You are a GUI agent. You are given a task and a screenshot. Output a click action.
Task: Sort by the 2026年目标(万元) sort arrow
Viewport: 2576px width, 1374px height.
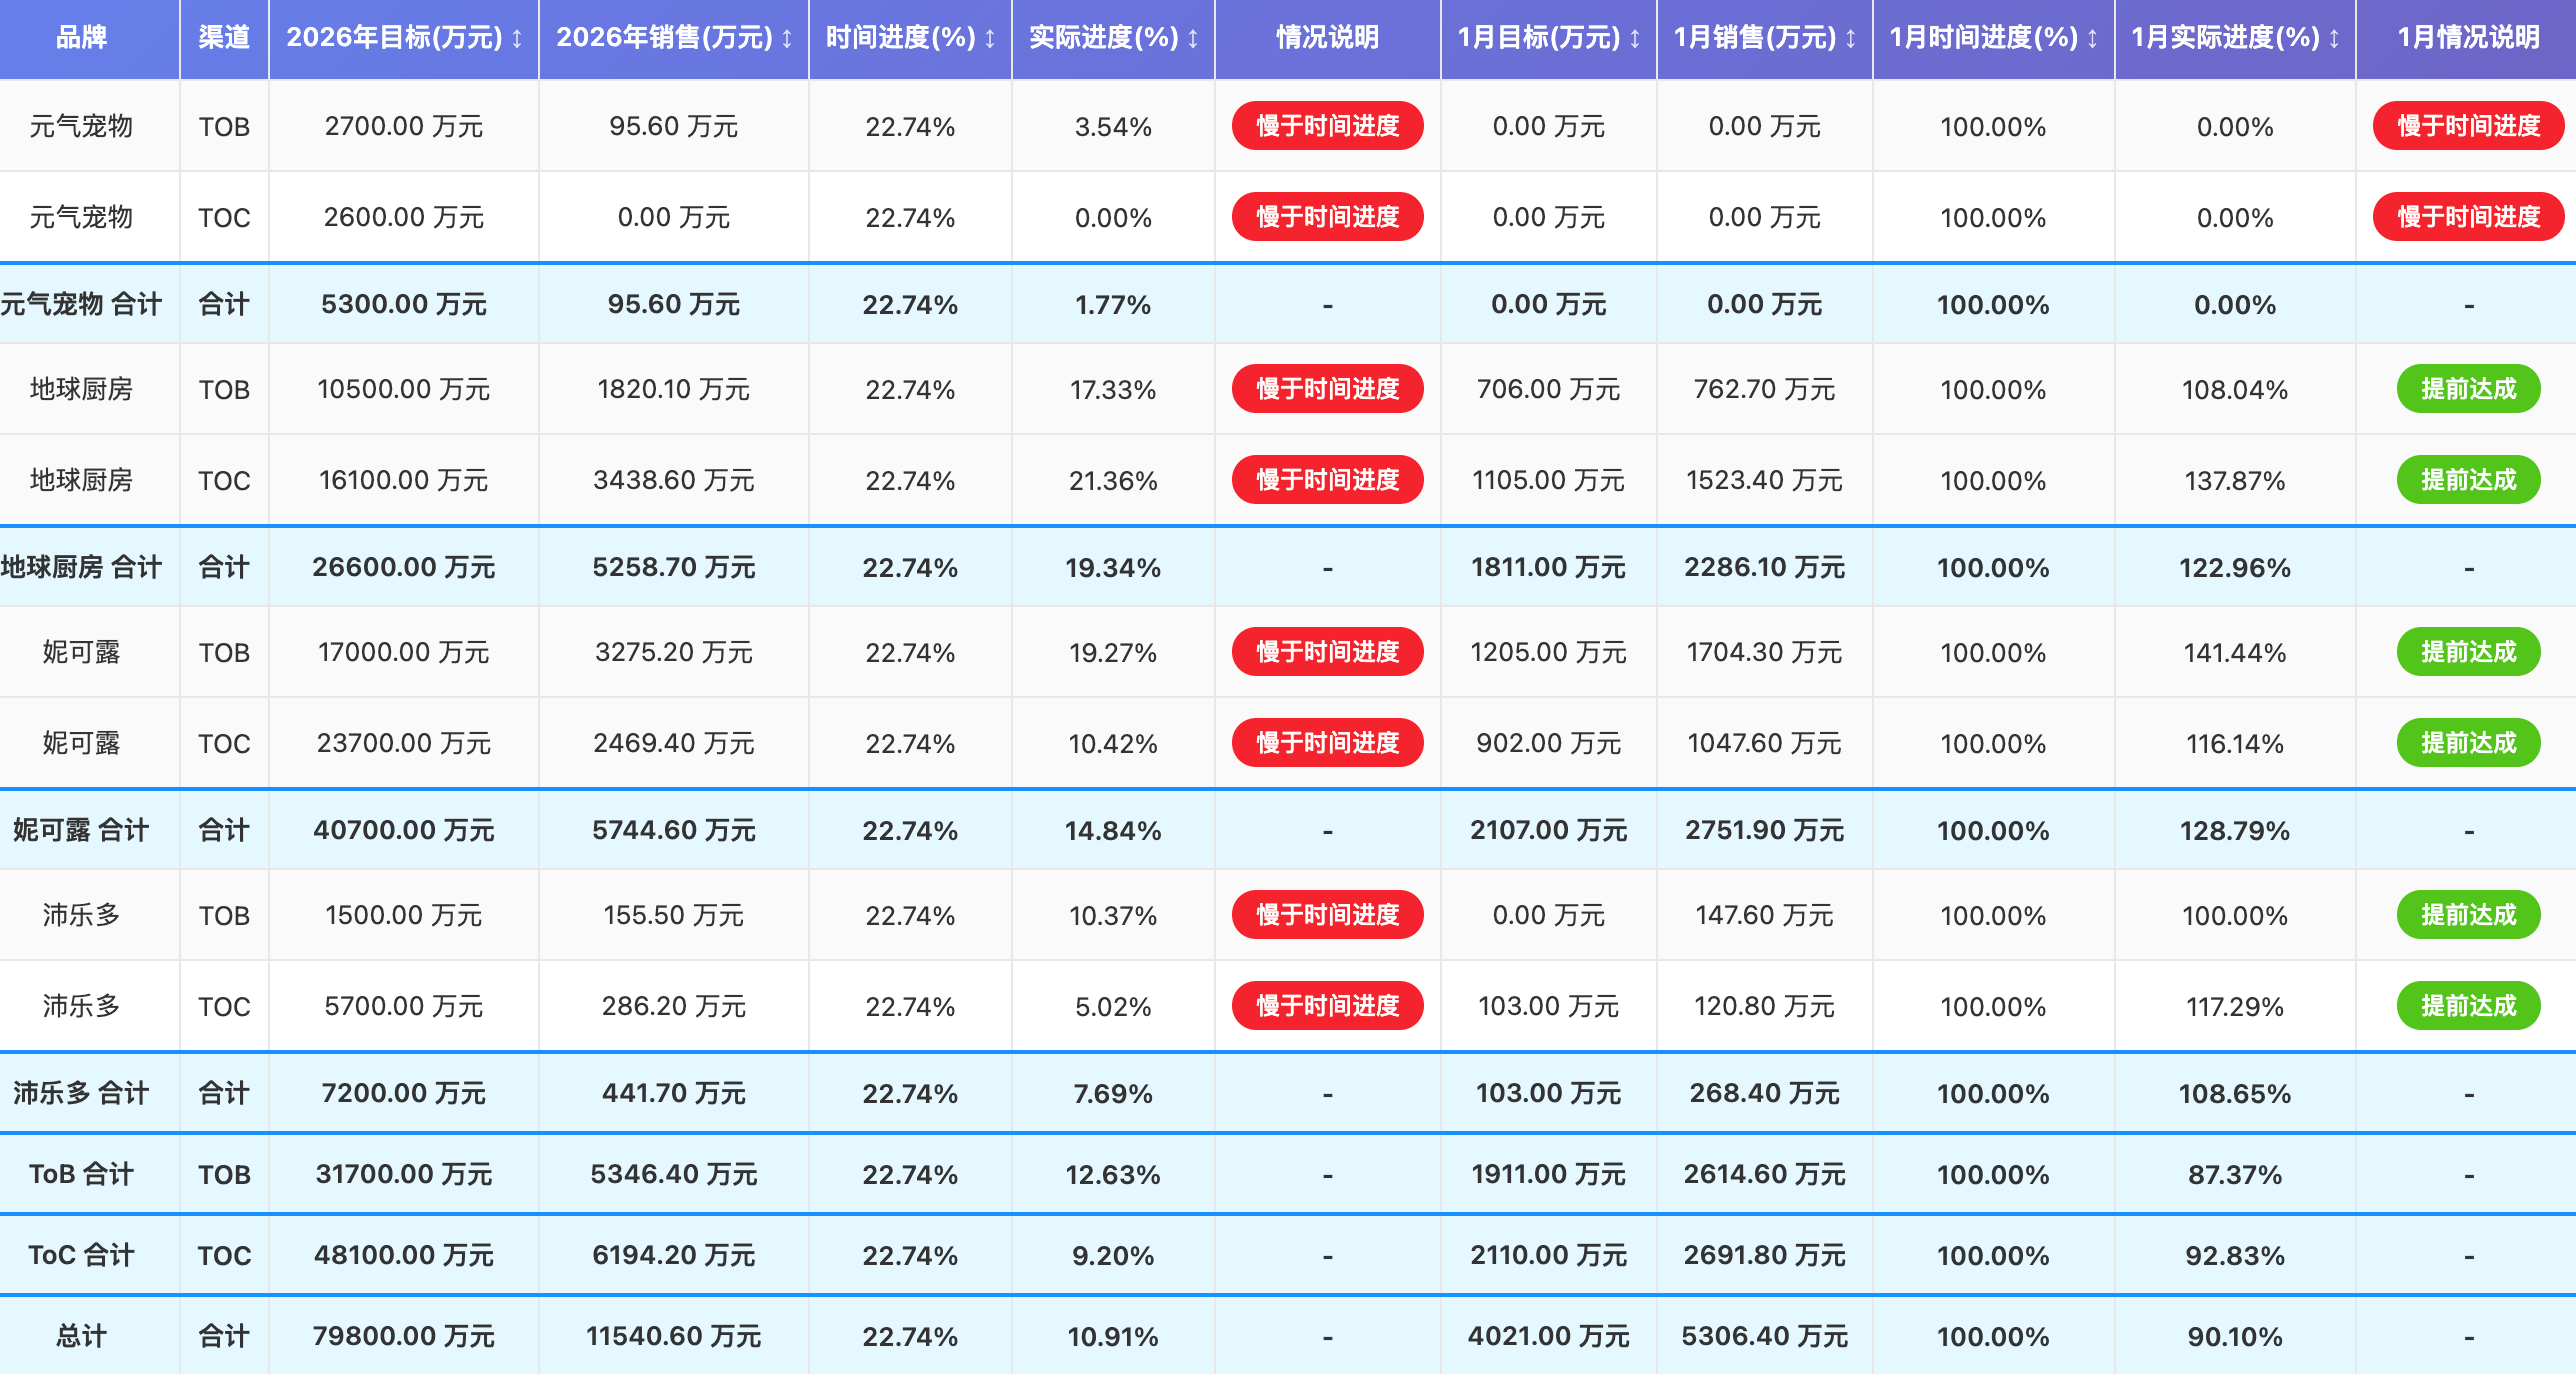[x=517, y=38]
